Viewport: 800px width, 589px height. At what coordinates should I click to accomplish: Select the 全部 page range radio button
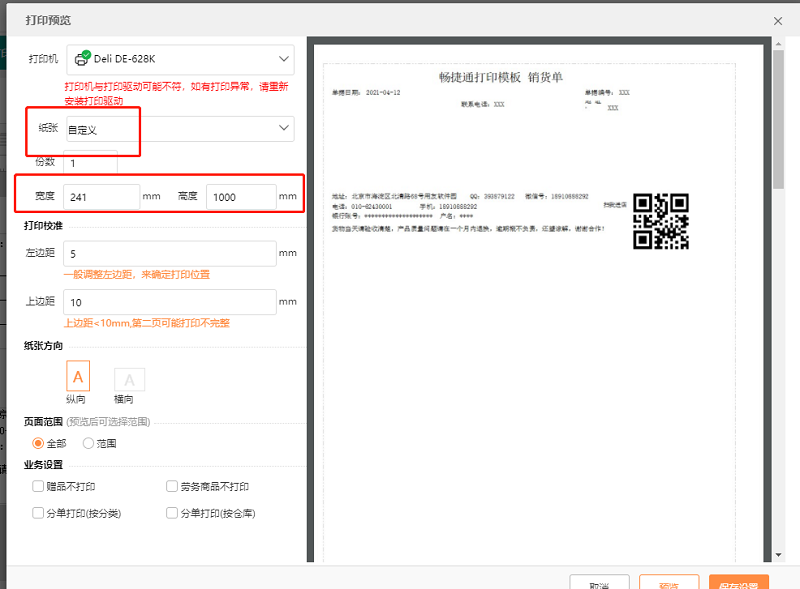click(38, 443)
